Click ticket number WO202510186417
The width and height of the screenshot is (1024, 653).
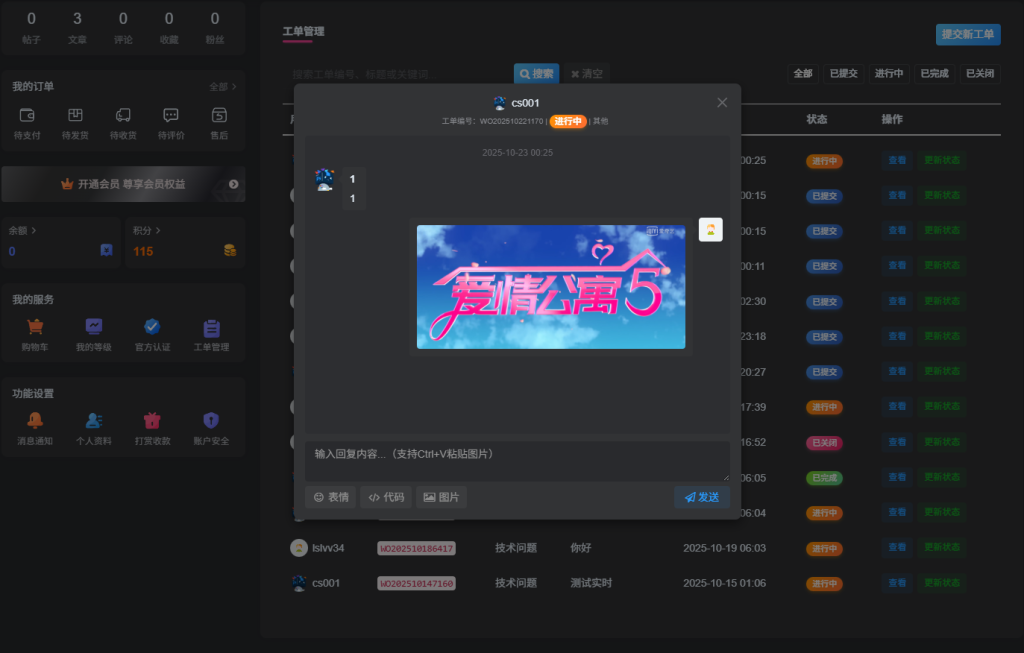[416, 549]
